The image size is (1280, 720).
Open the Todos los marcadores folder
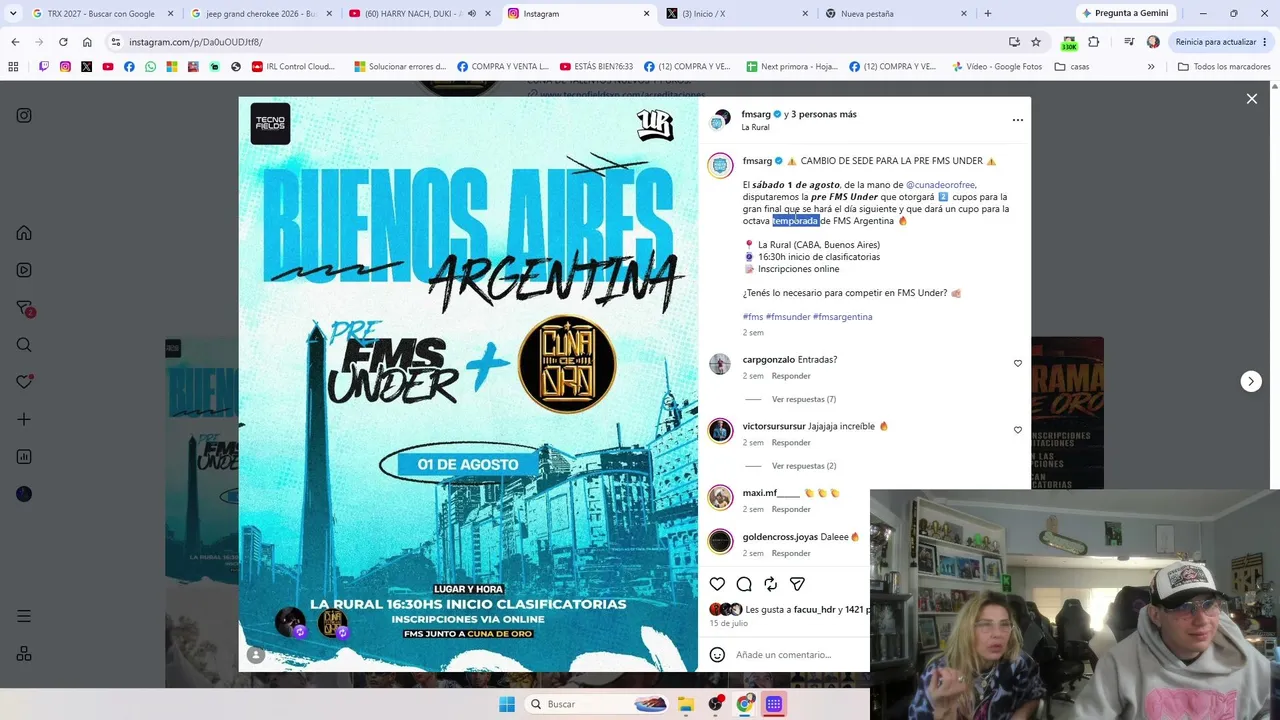(x=1224, y=67)
